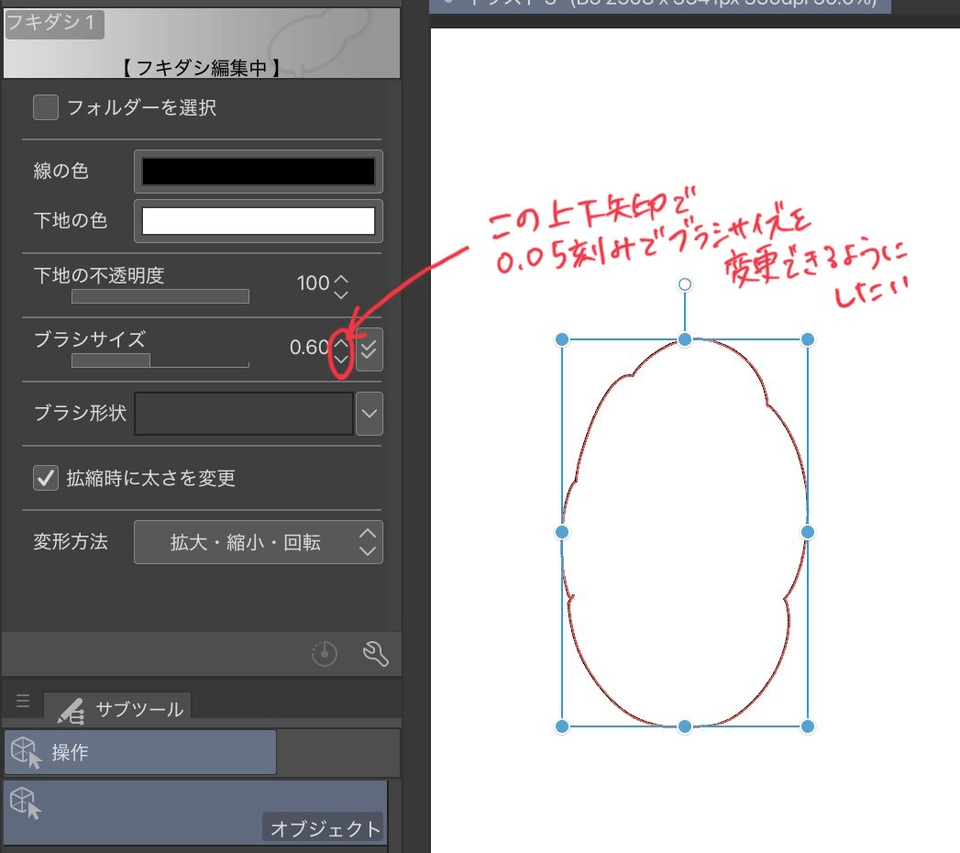Click the top-center bounding box handle

click(x=685, y=340)
